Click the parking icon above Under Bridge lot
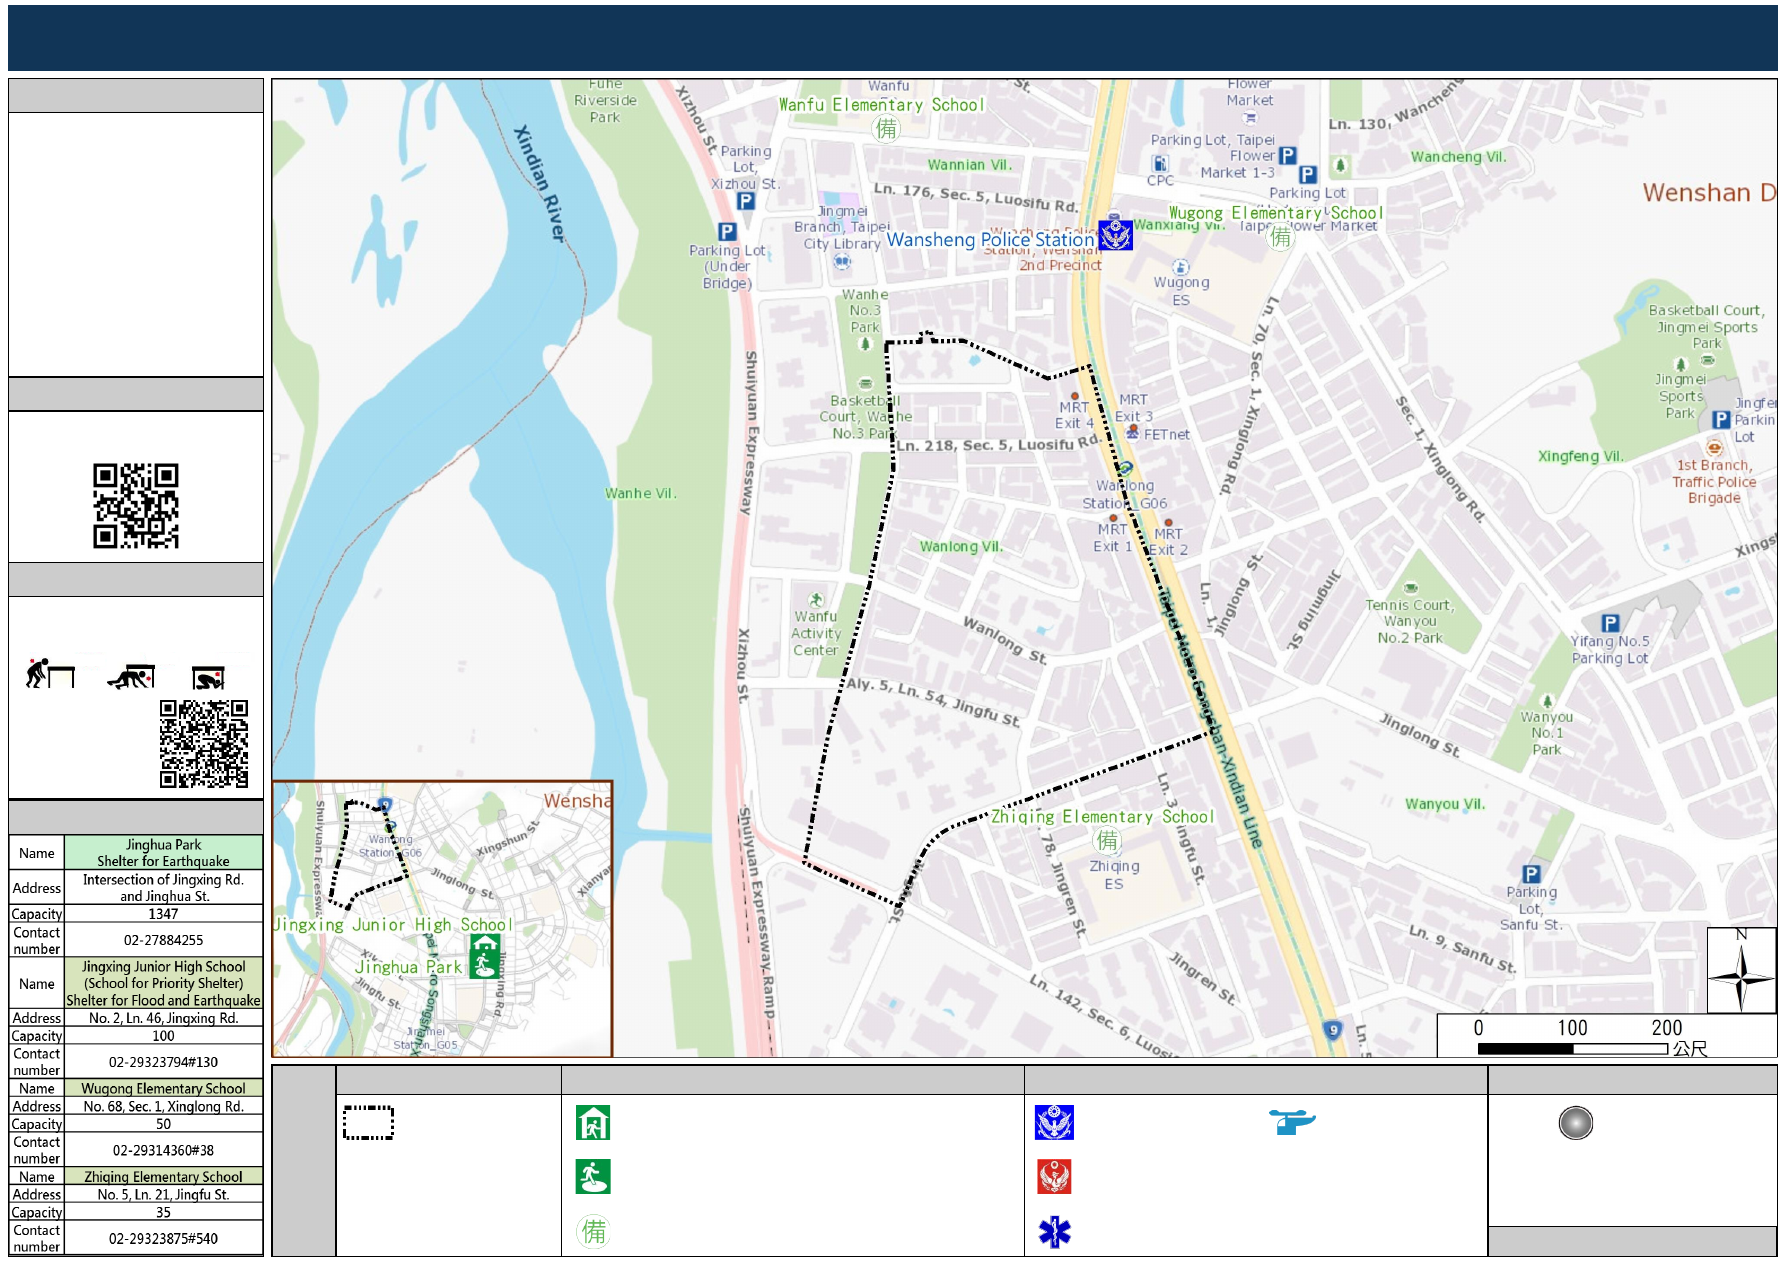This screenshot has height=1263, width=1786. (727, 232)
